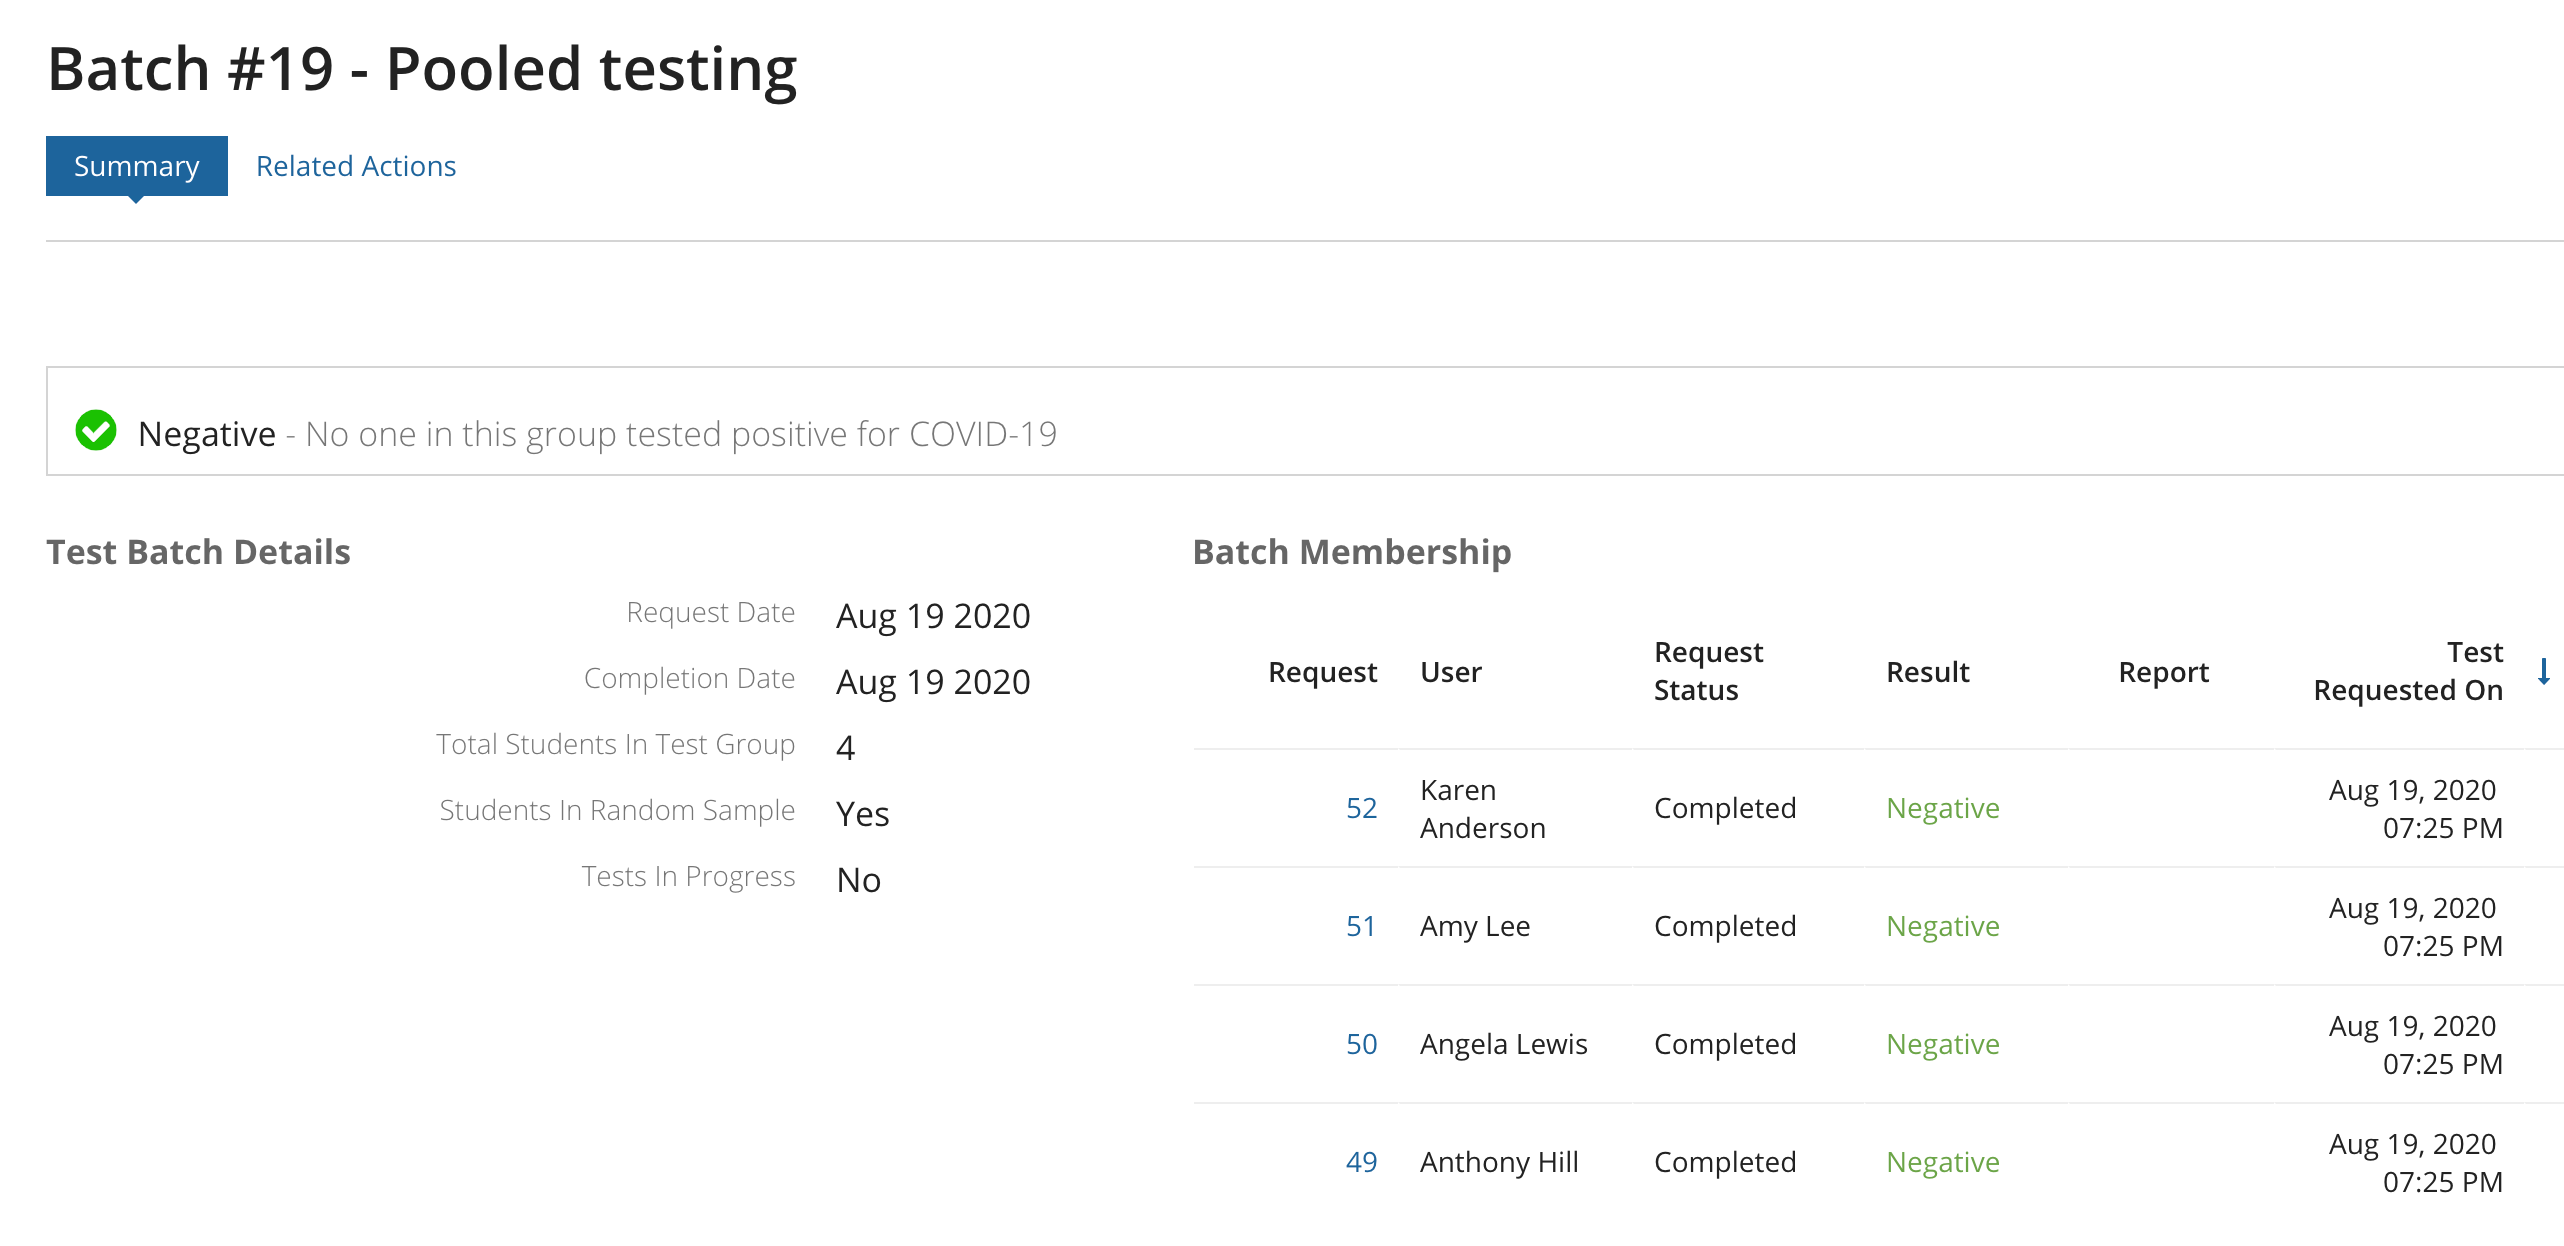This screenshot has width=2564, height=1246.
Task: Switch to the Related Actions tab
Action: (356, 166)
